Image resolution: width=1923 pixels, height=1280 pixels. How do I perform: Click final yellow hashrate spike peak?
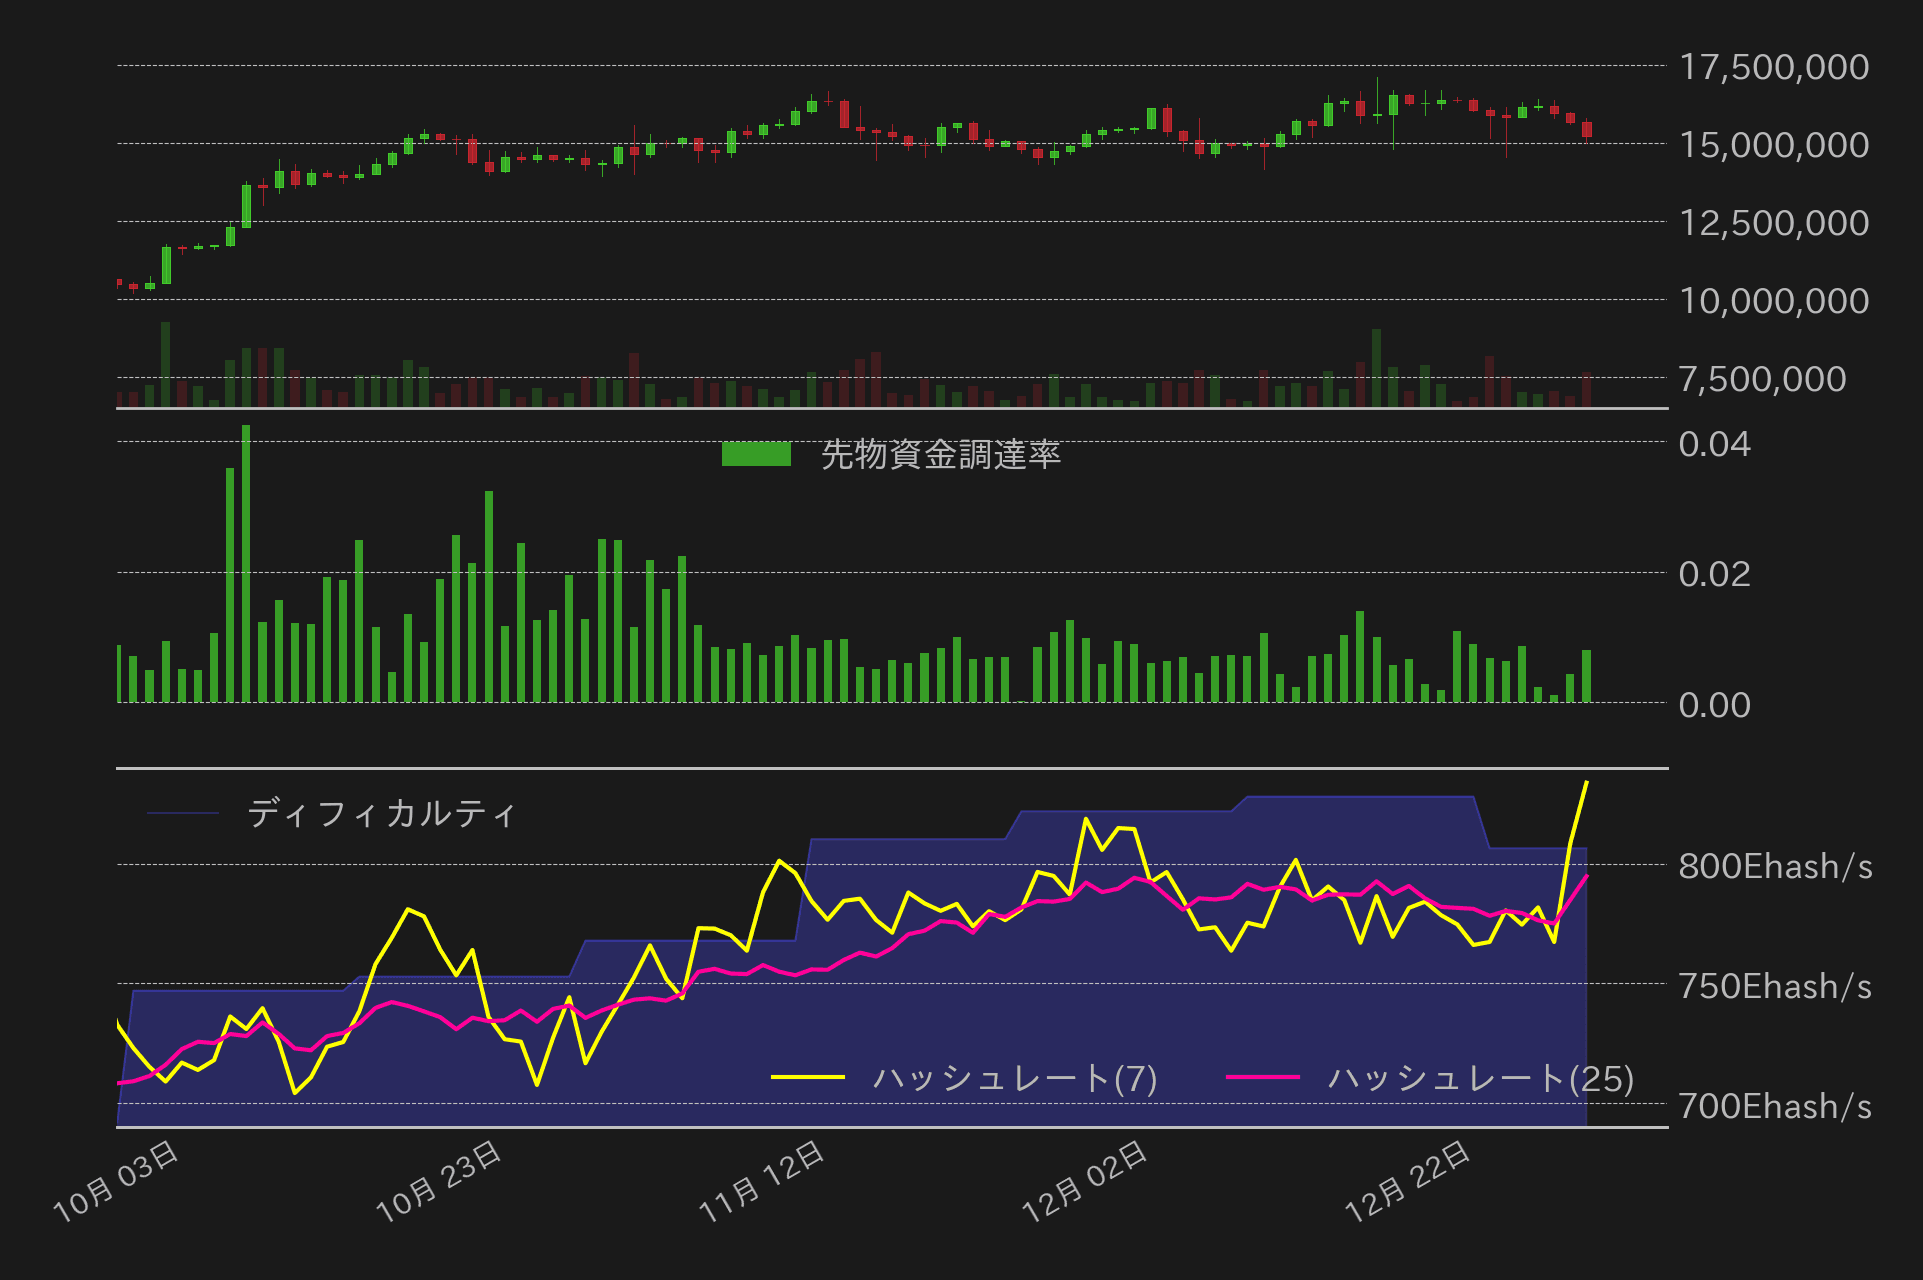pyautogui.click(x=1586, y=784)
